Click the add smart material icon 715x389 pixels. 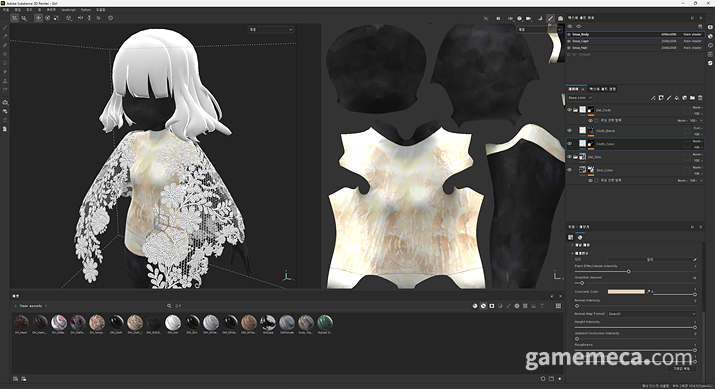point(684,98)
